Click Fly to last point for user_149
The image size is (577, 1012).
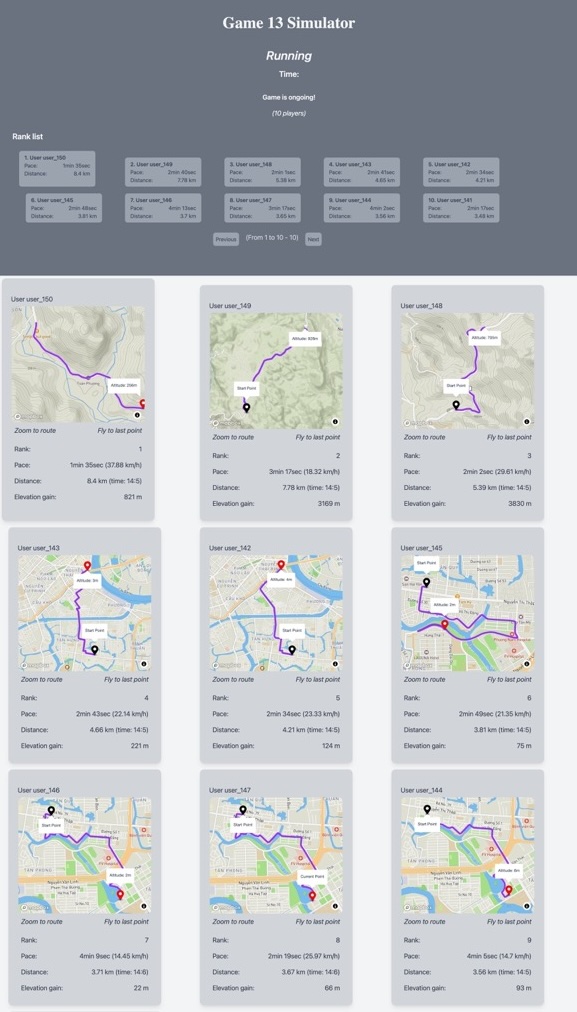coord(318,437)
